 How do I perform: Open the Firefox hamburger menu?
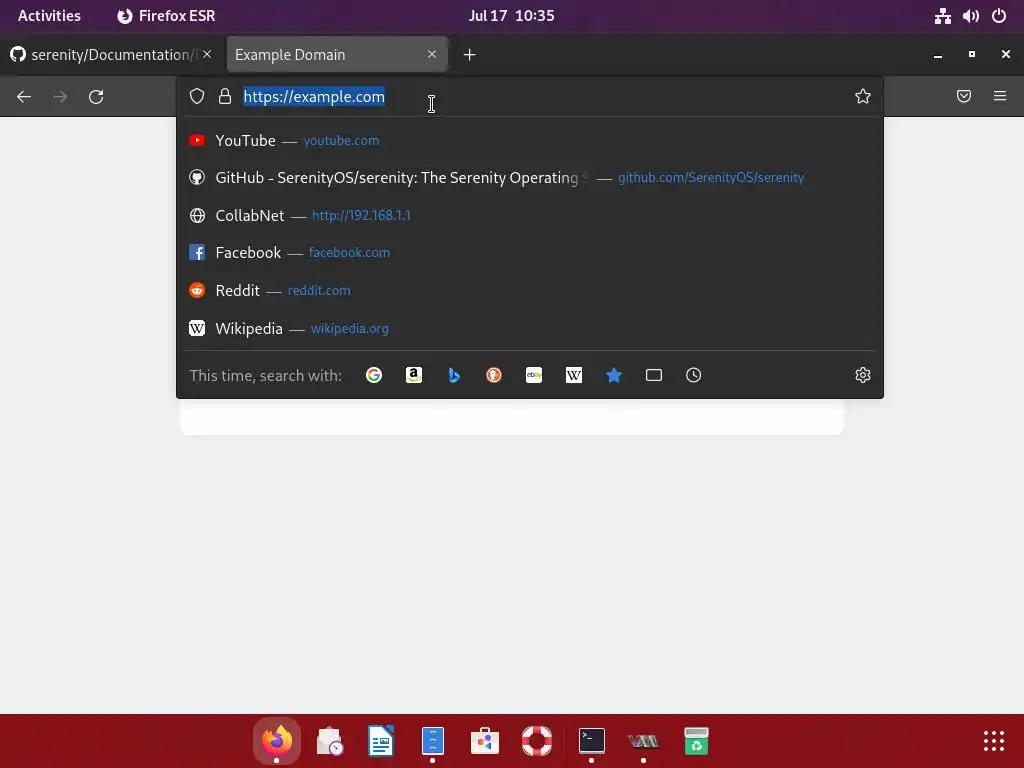tap(1000, 97)
